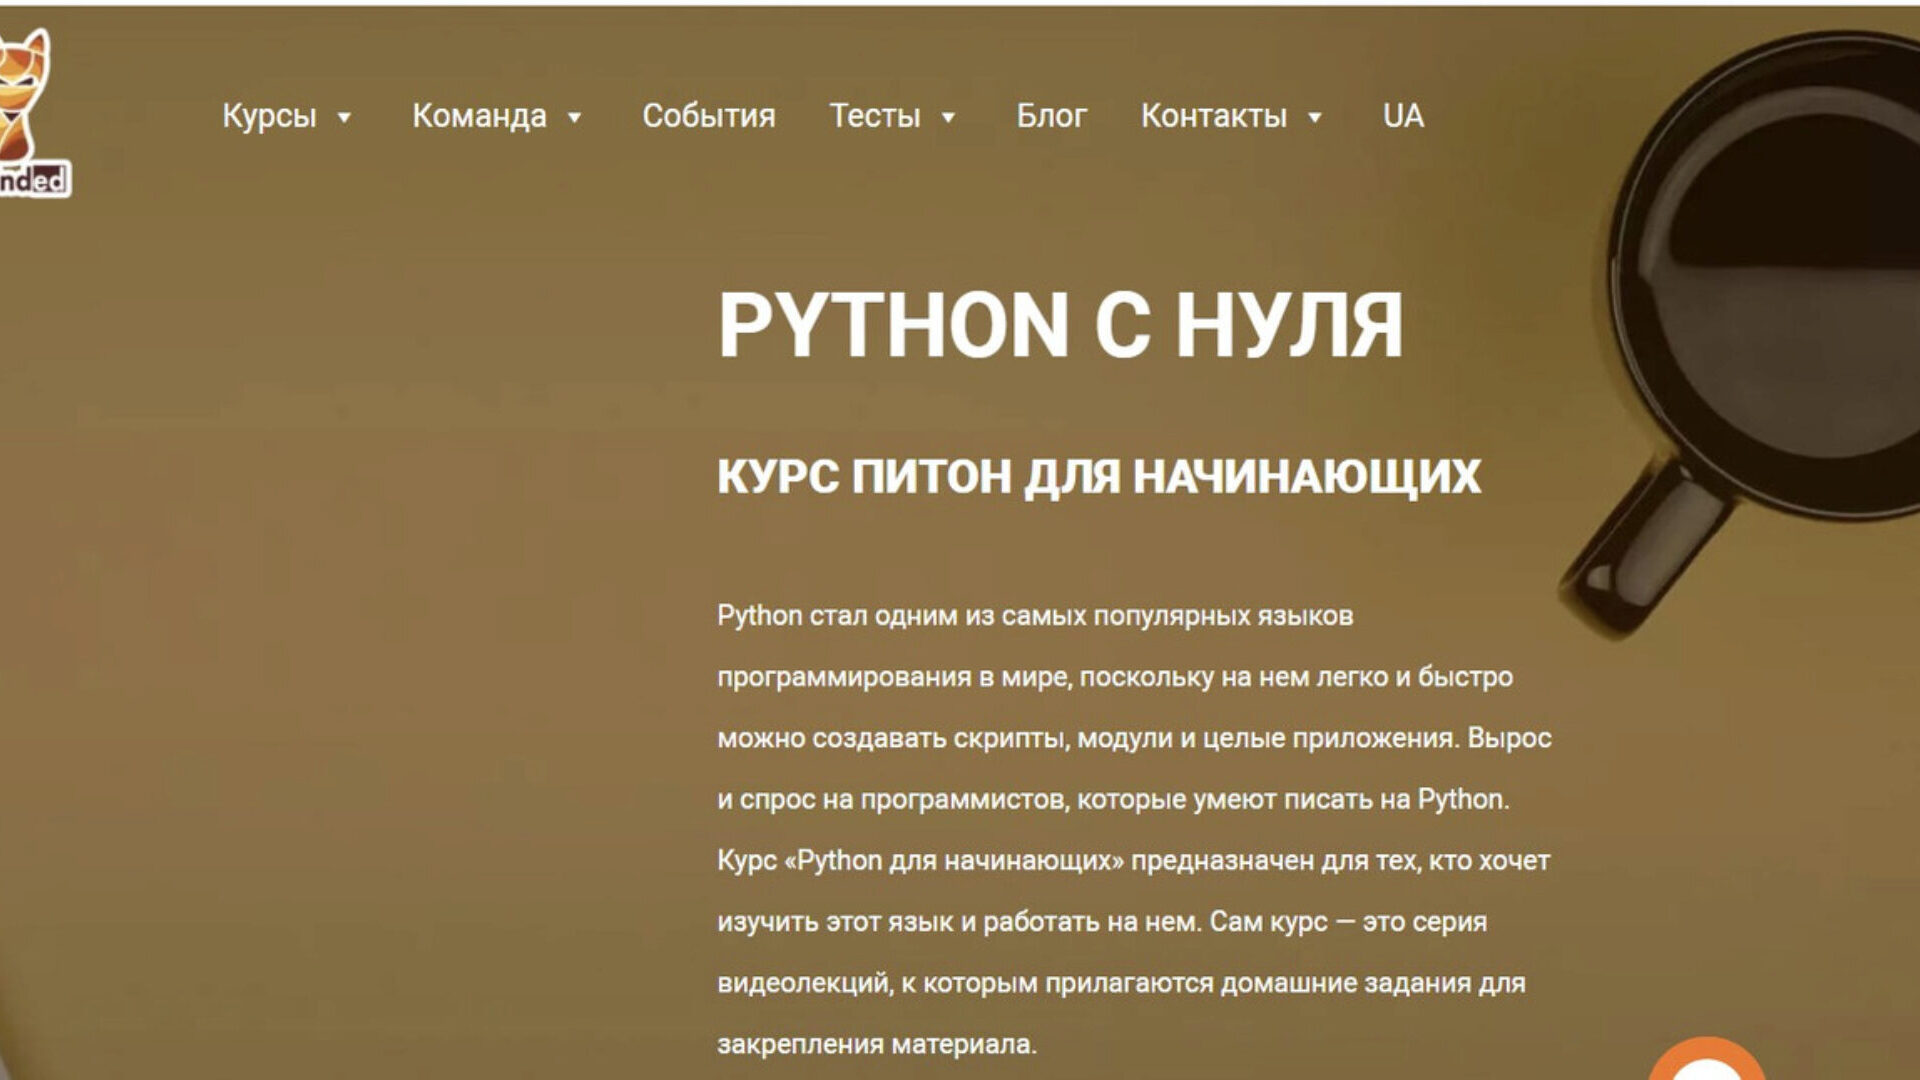Open the Блог link
Image resolution: width=1920 pixels, height=1080 pixels.
[x=1051, y=116]
